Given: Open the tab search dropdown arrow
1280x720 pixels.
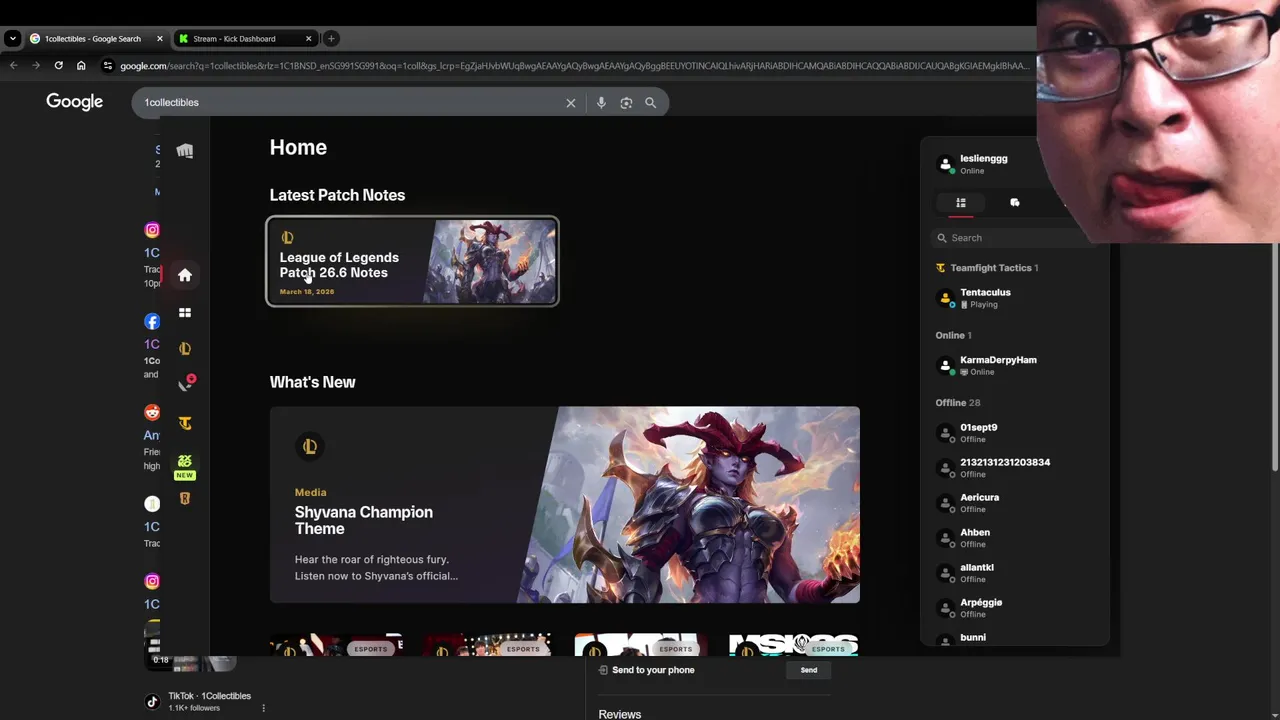Looking at the screenshot, I should click(x=12, y=39).
